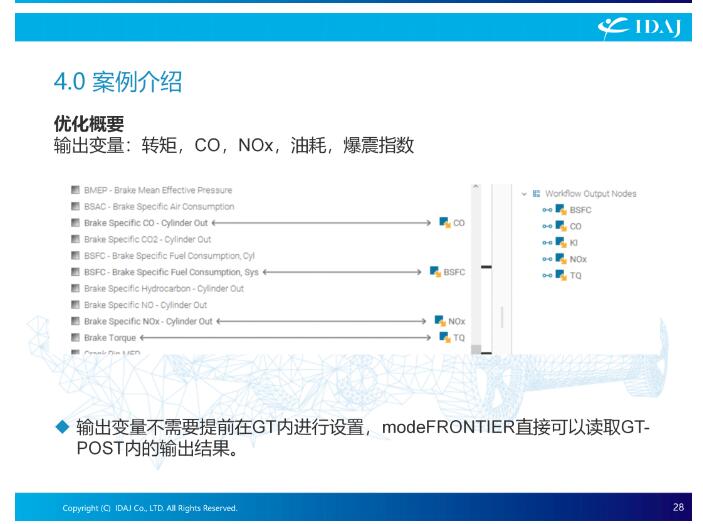Viewport: 703px width, 524px height.
Task: Click the copyright notice in the footer
Action: tap(150, 508)
